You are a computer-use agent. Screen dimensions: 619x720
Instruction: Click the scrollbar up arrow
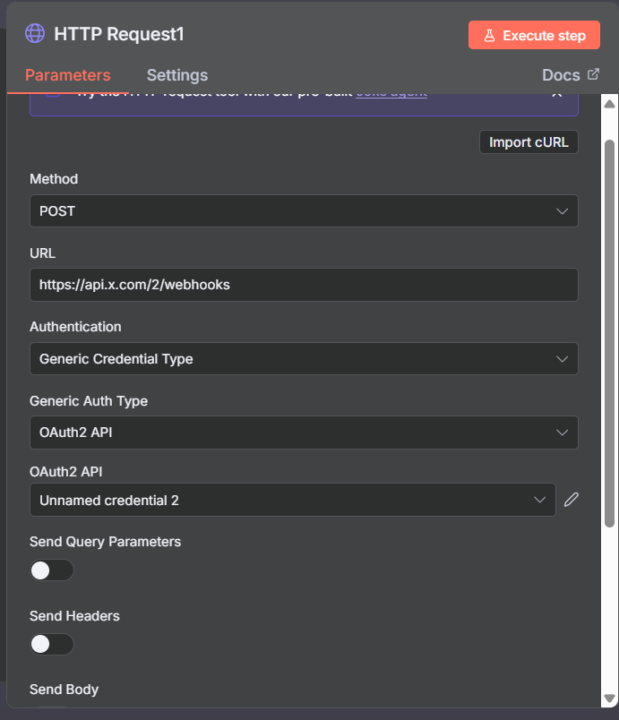pyautogui.click(x=609, y=104)
